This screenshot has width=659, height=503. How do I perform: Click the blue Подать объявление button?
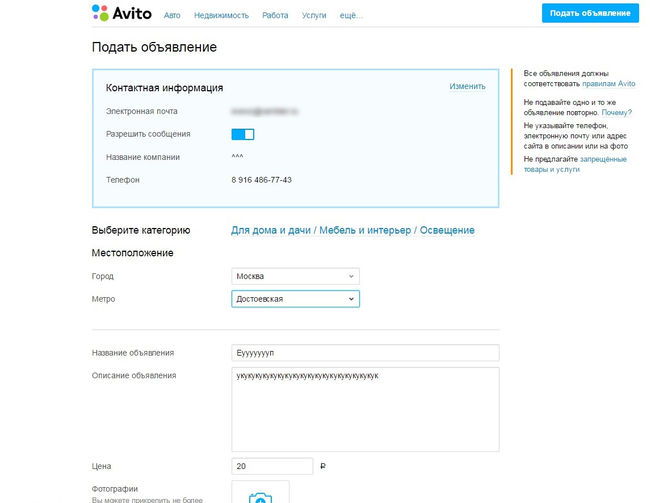[x=590, y=13]
